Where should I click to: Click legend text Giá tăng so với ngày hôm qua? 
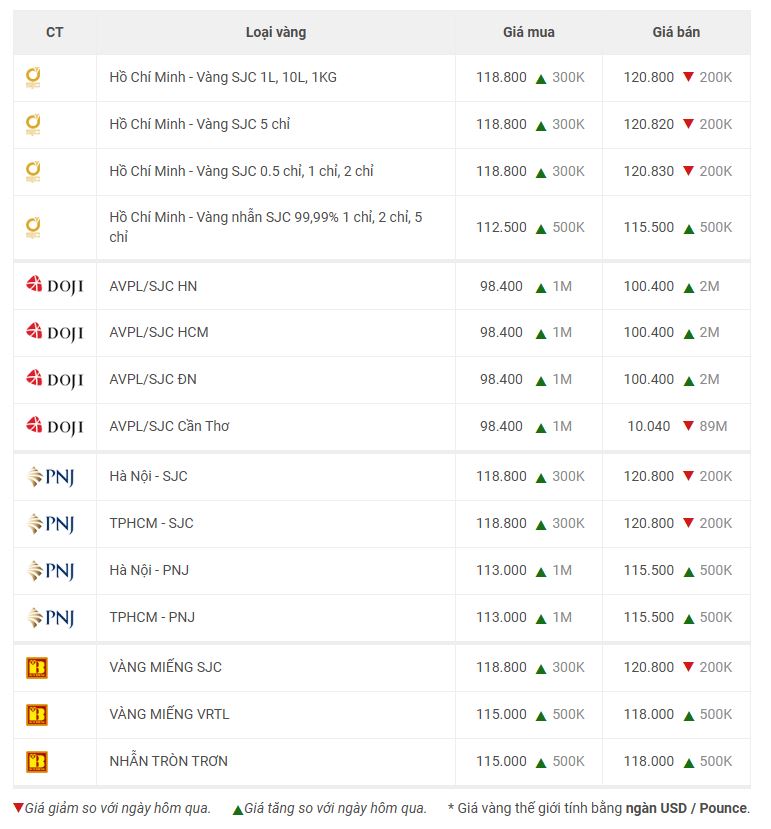tap(335, 808)
